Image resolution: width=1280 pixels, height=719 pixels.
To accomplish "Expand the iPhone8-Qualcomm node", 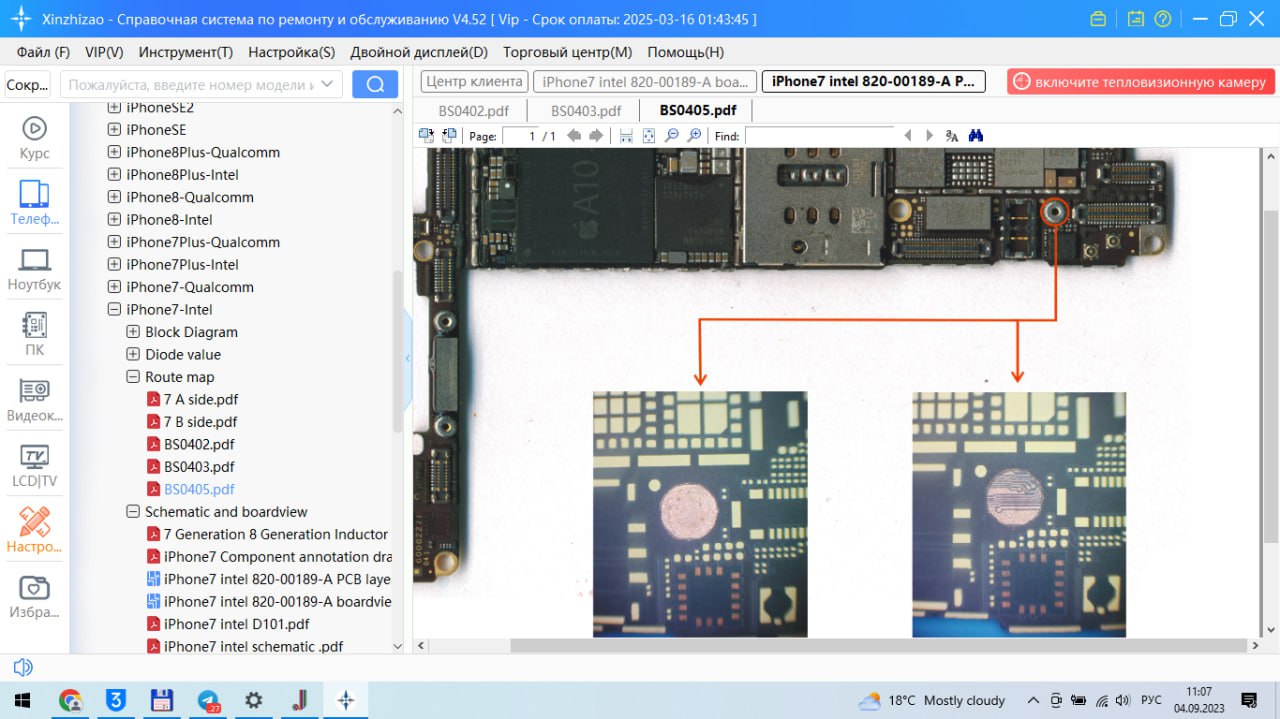I will click(114, 197).
